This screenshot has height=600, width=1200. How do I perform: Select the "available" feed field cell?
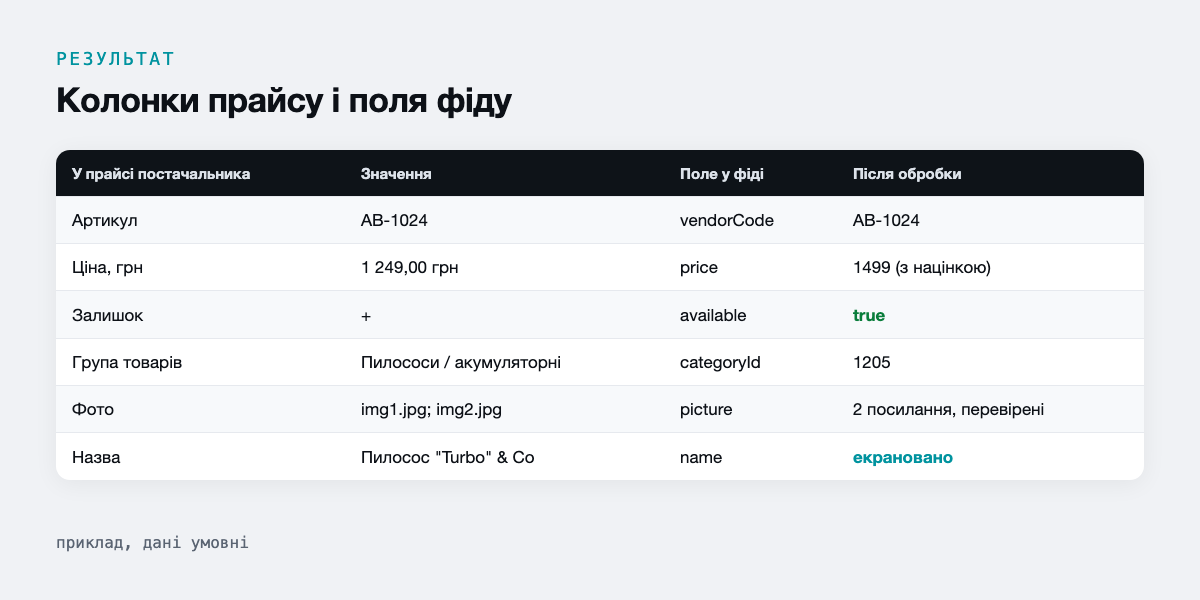pos(713,315)
